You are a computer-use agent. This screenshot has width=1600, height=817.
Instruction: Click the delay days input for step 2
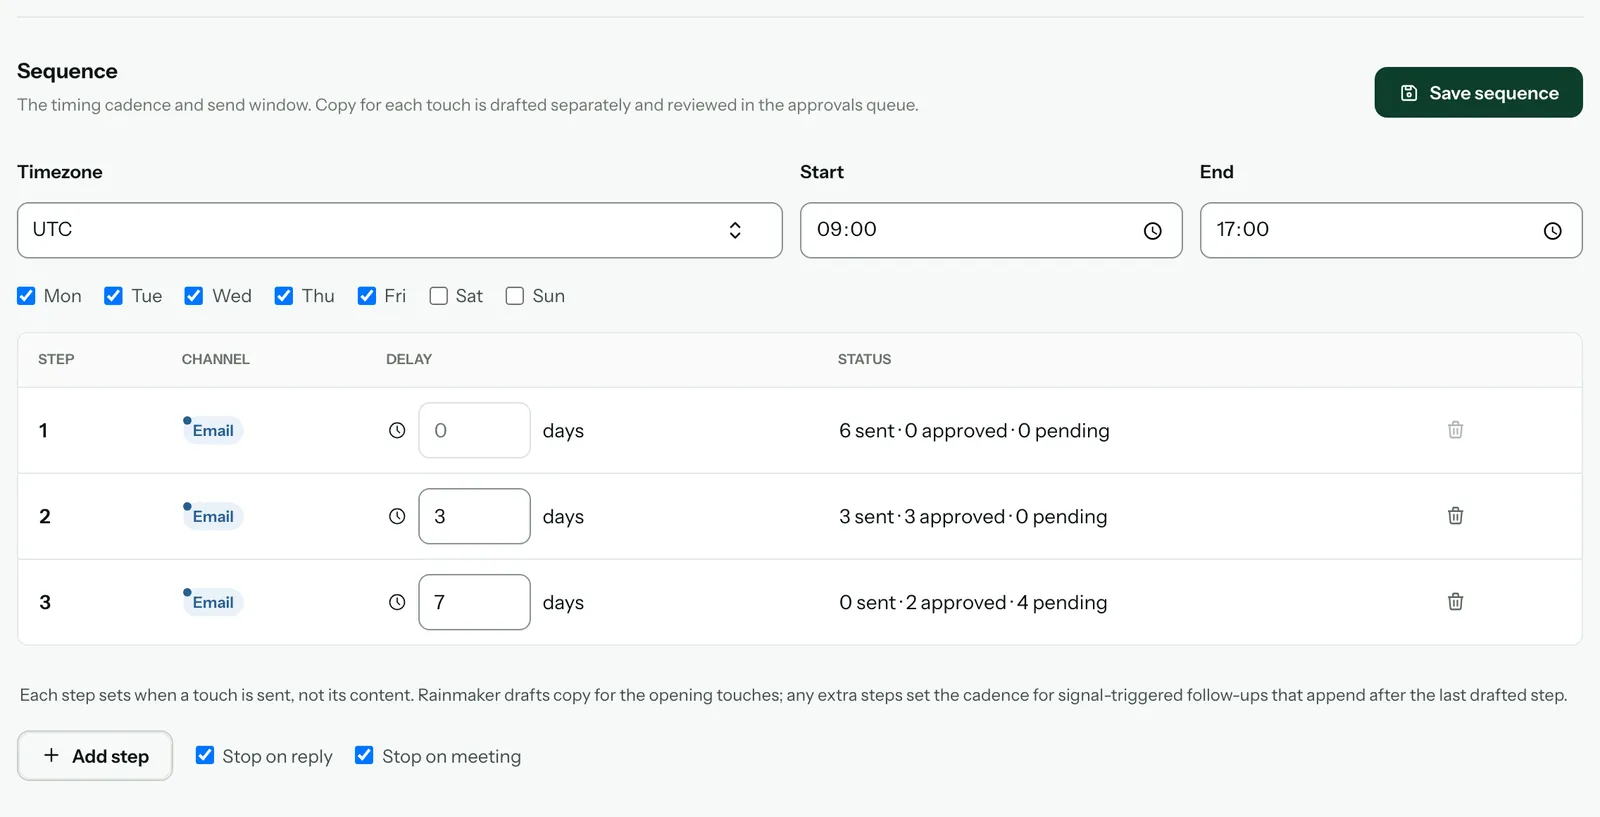(474, 516)
